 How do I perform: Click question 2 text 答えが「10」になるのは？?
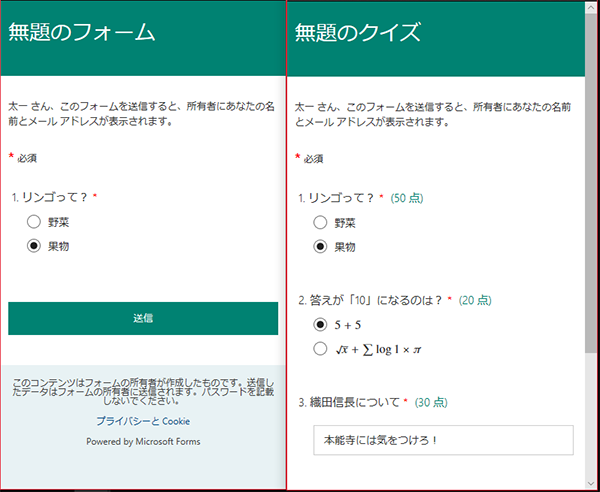[375, 300]
